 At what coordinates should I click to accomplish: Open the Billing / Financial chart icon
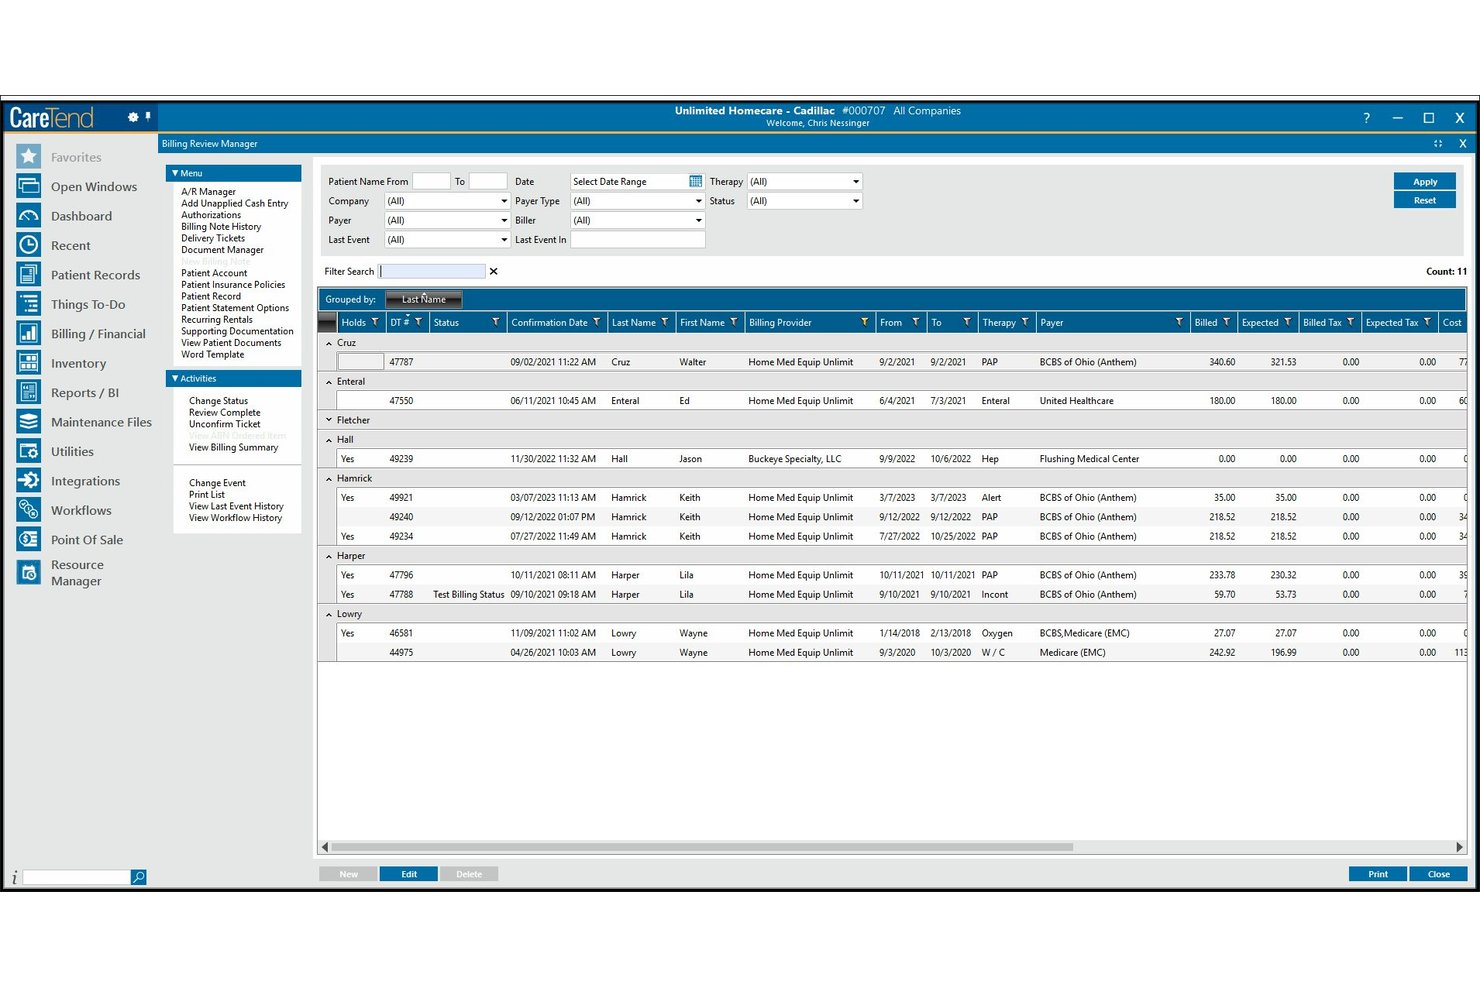coord(29,333)
